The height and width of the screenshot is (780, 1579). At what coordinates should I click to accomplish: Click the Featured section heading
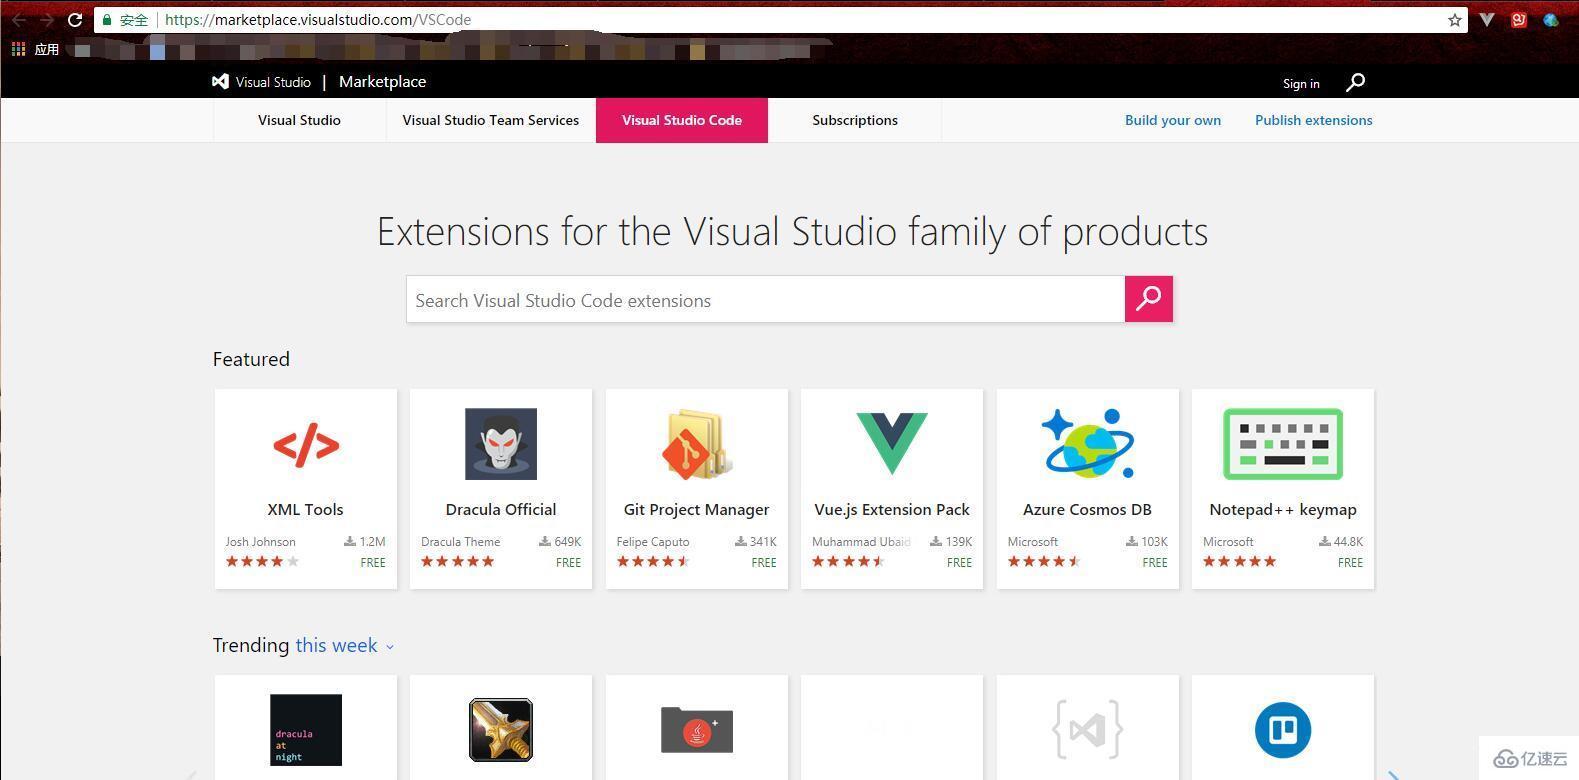point(251,359)
